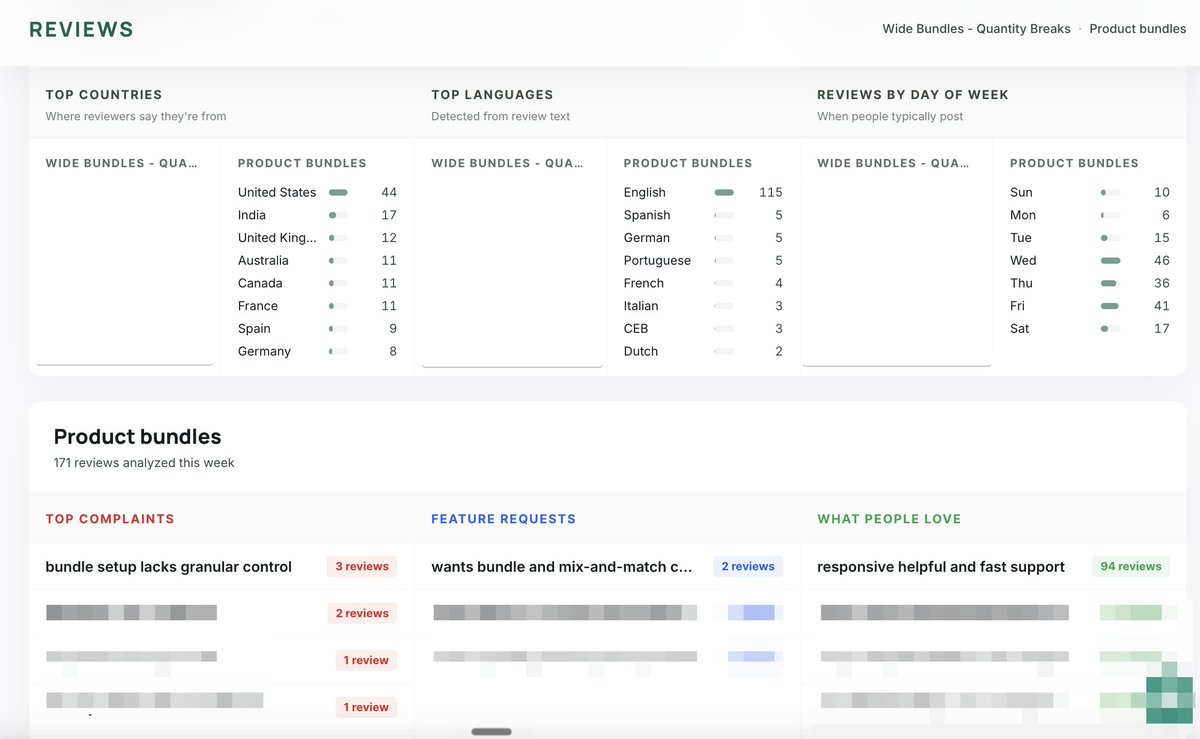
Task: Select the Australia country row
Action: tap(317, 260)
